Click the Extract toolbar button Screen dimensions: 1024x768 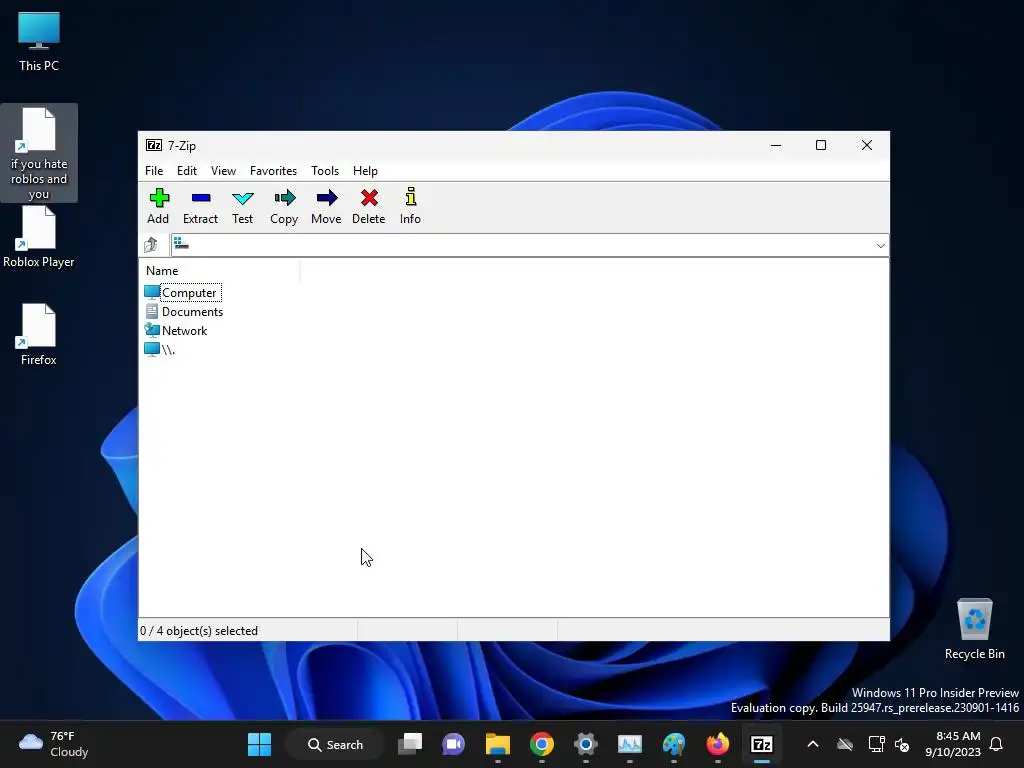click(200, 206)
